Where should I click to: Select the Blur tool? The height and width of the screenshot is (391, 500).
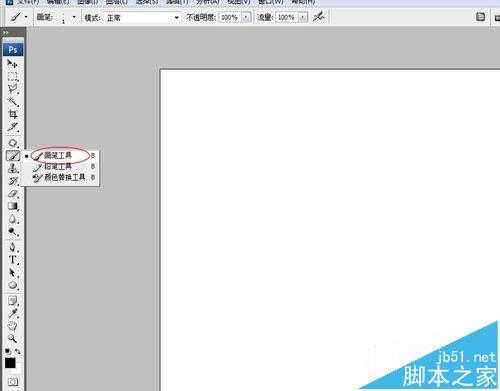pyautogui.click(x=13, y=219)
